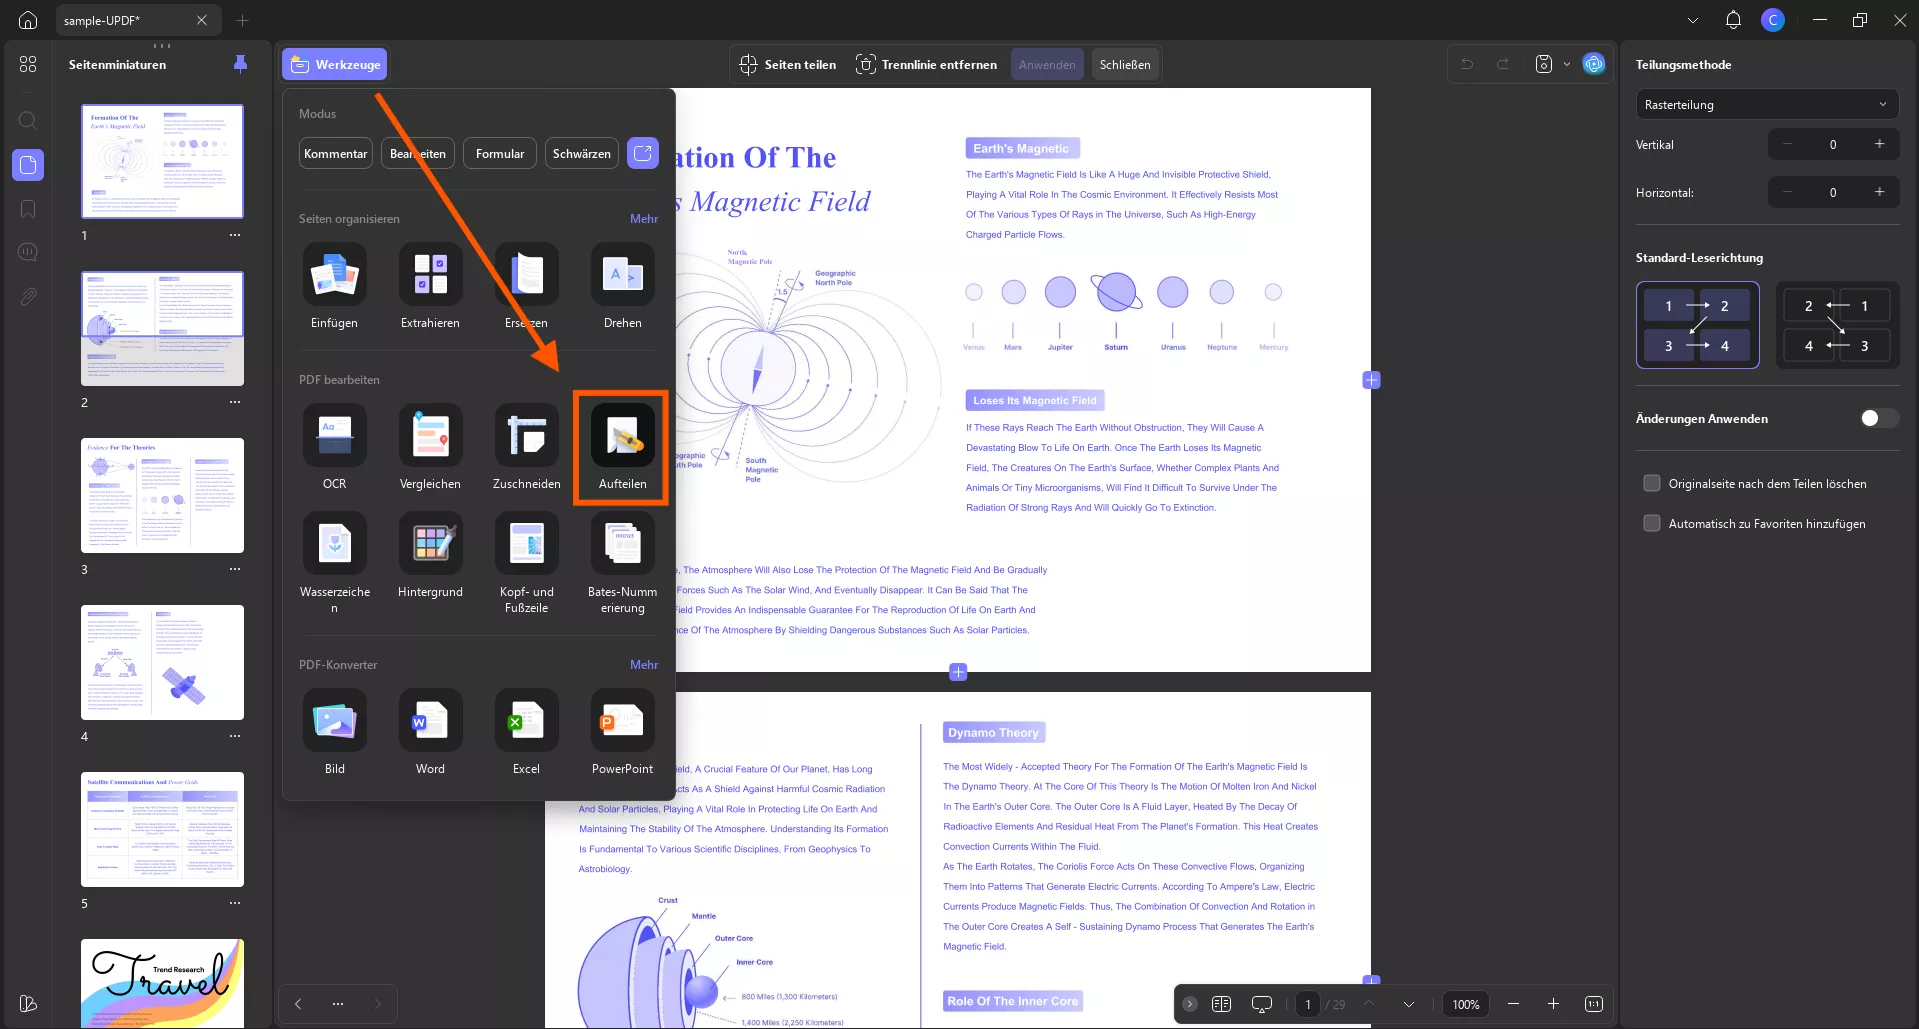1919x1029 pixels.
Task: Select left-to-right reading order option
Action: coord(1697,325)
